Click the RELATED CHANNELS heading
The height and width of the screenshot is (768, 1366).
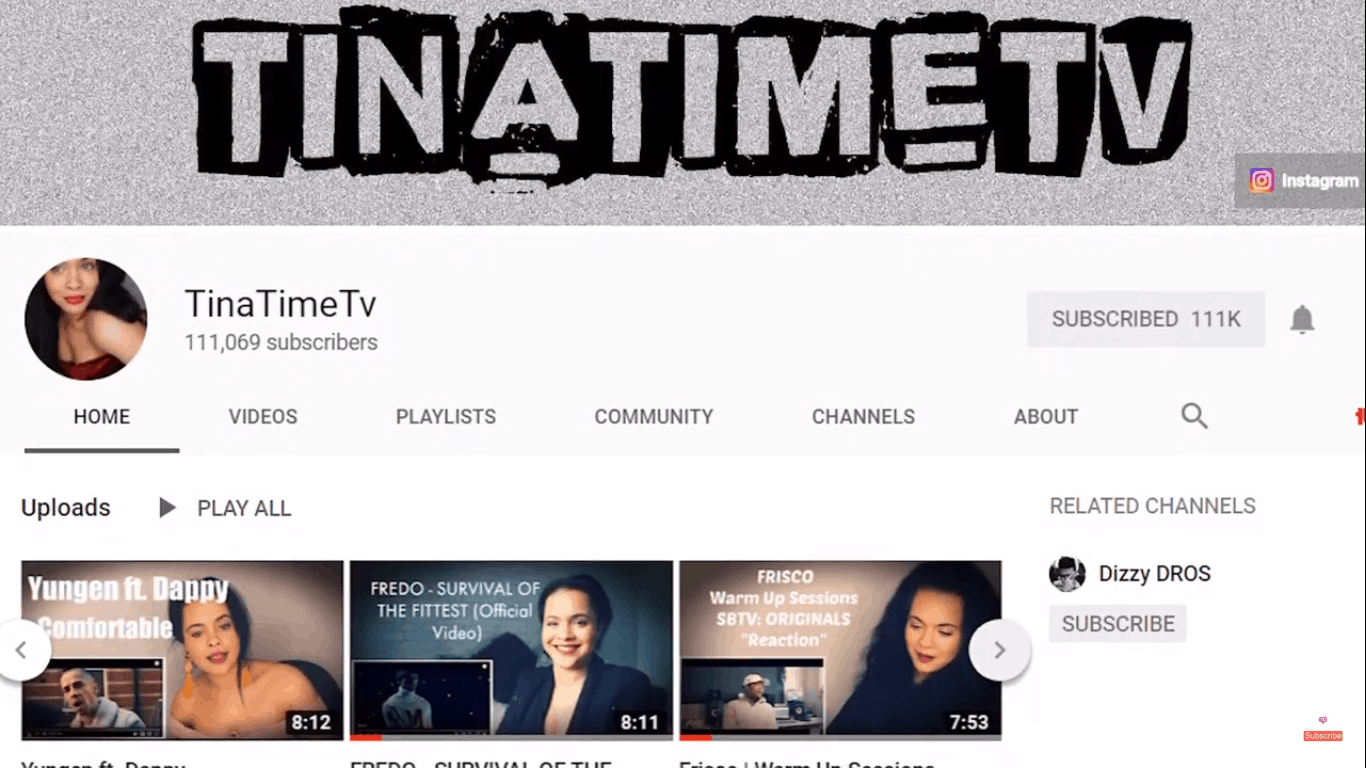click(x=1152, y=506)
